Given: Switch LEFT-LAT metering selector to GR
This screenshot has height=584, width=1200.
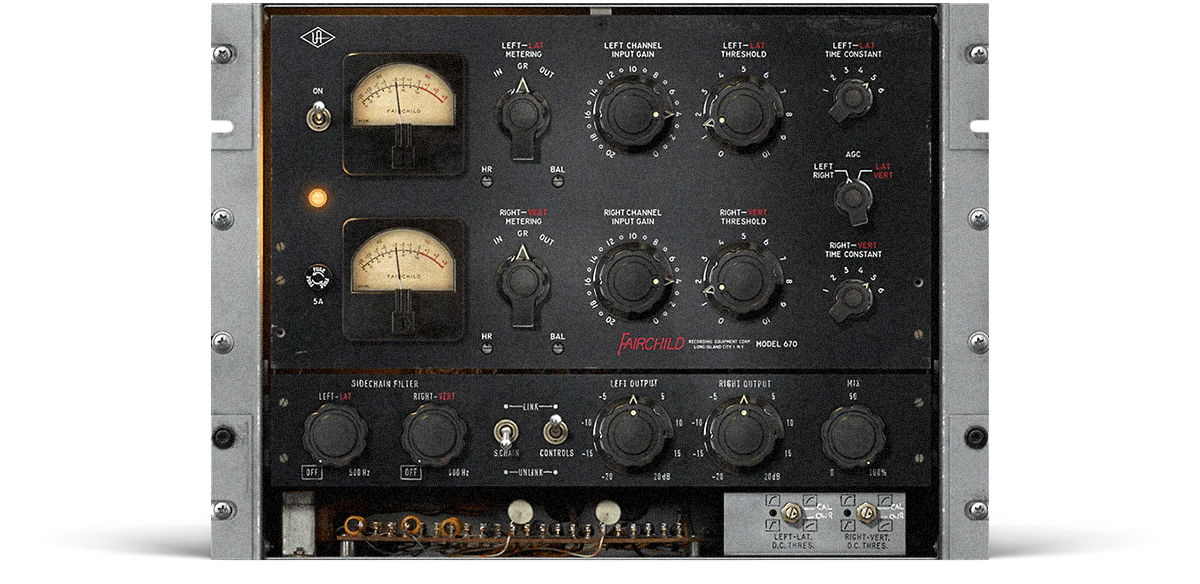Looking at the screenshot, I should coord(520,112).
